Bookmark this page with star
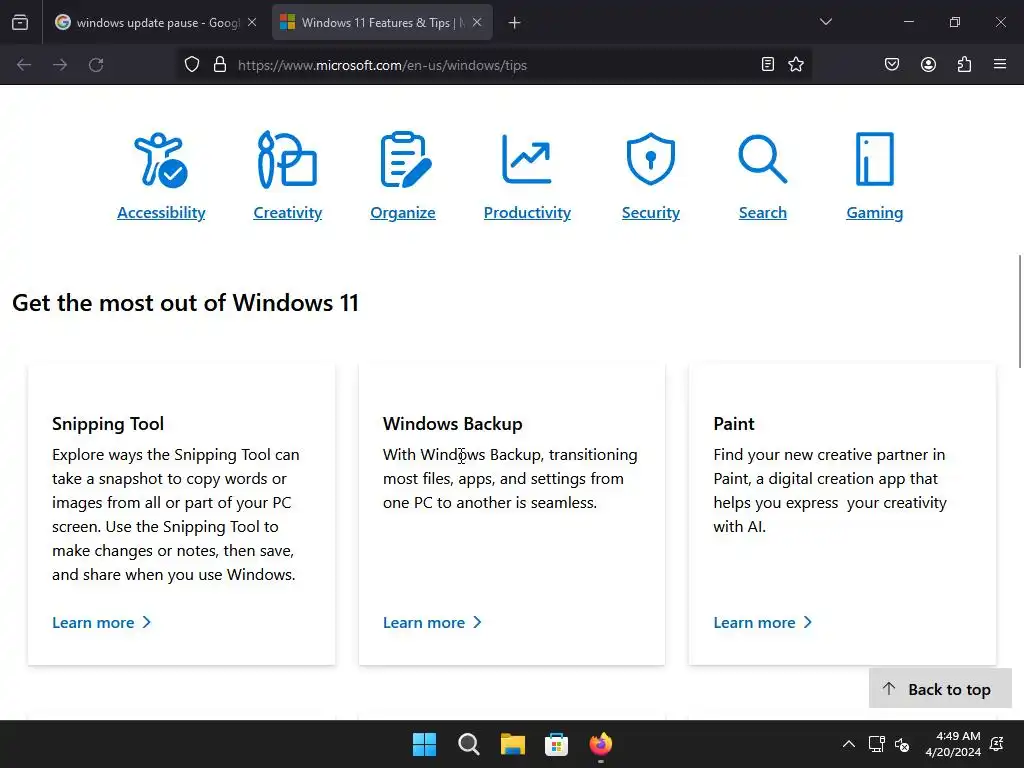 [796, 64]
